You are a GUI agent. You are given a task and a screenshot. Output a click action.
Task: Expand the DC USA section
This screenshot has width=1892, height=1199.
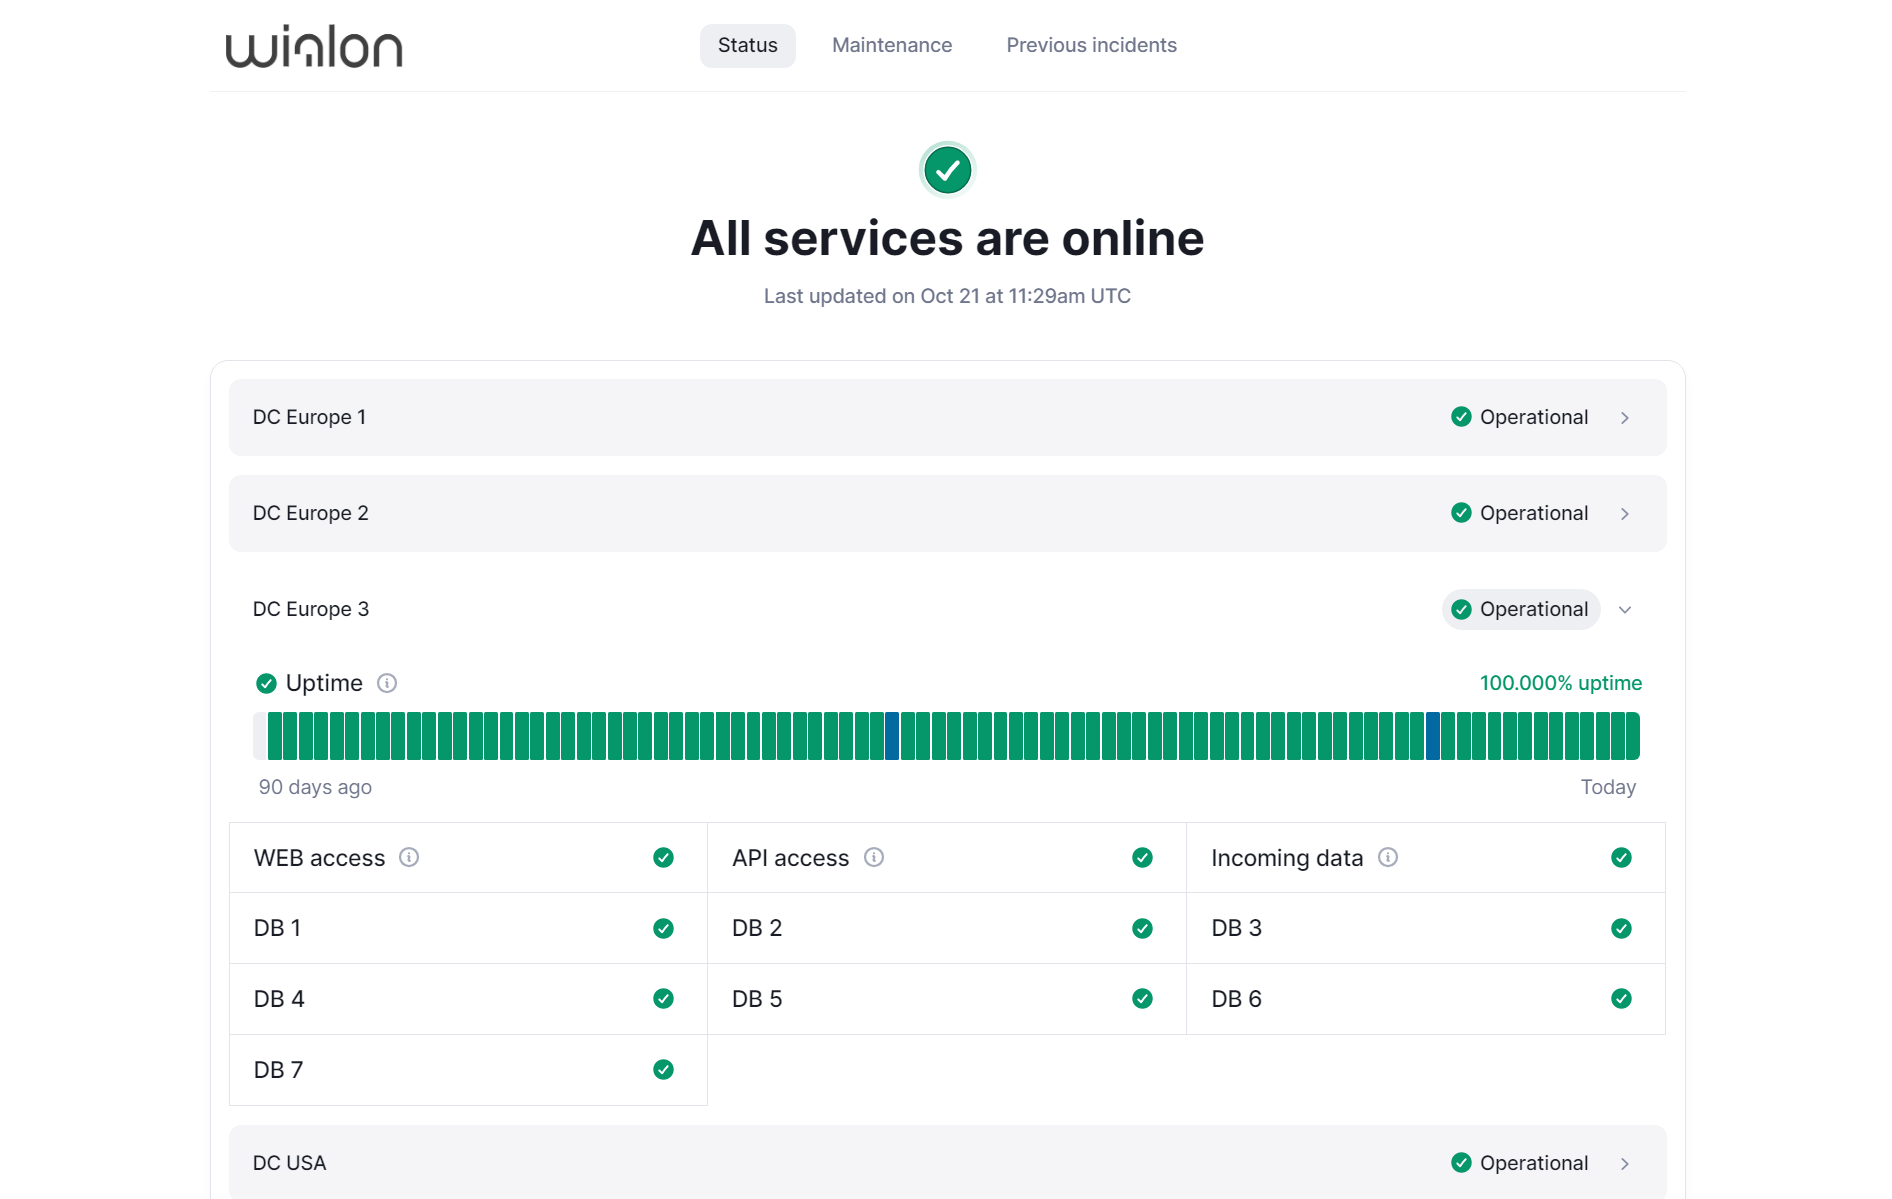1625,1164
